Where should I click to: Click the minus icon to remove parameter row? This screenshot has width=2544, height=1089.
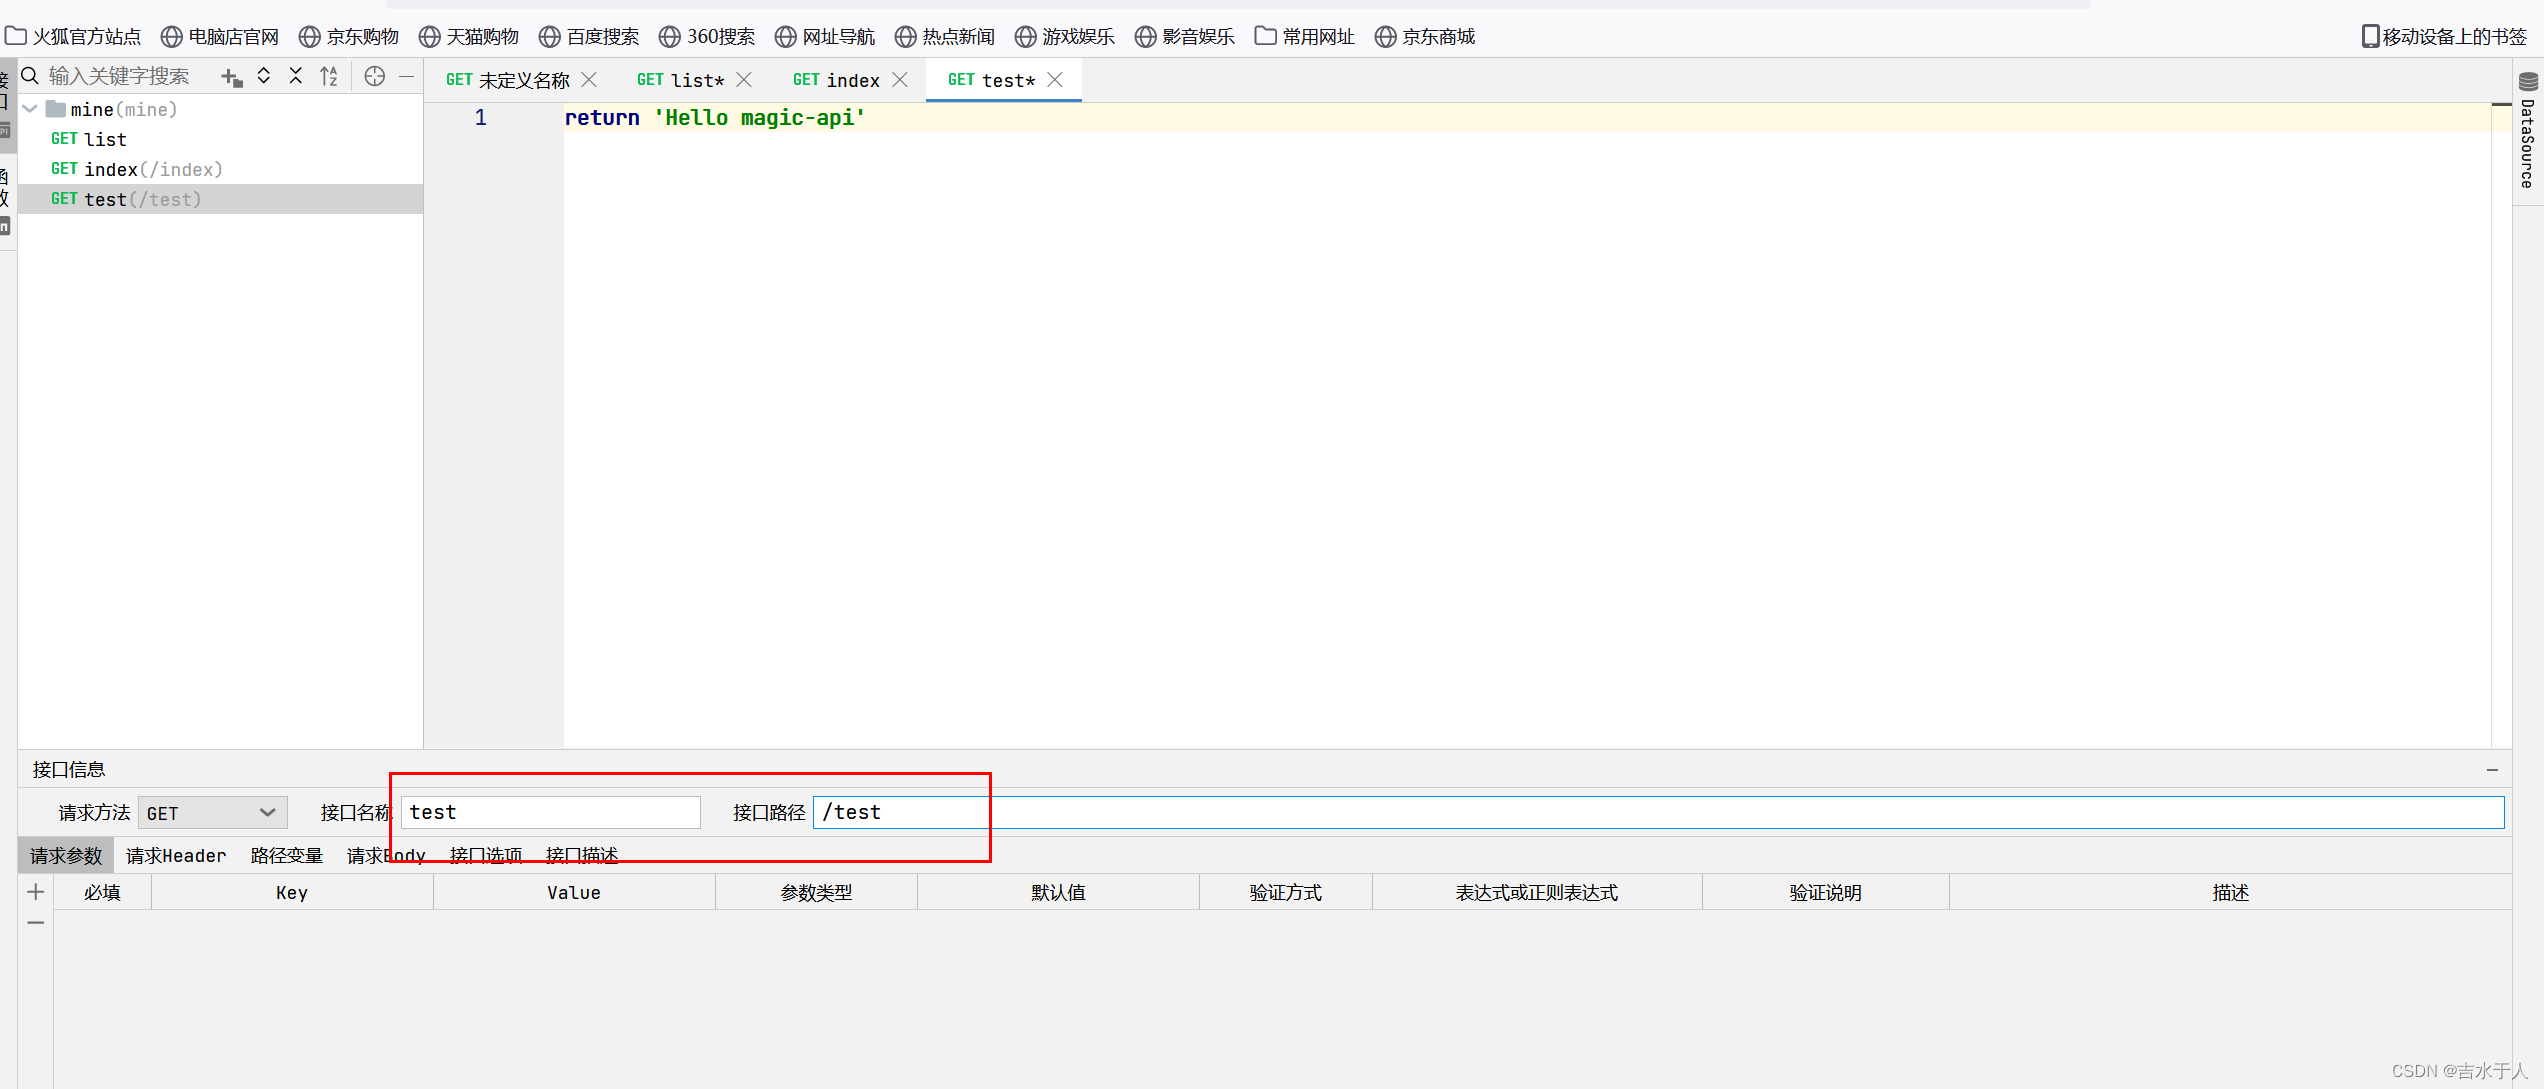(36, 922)
